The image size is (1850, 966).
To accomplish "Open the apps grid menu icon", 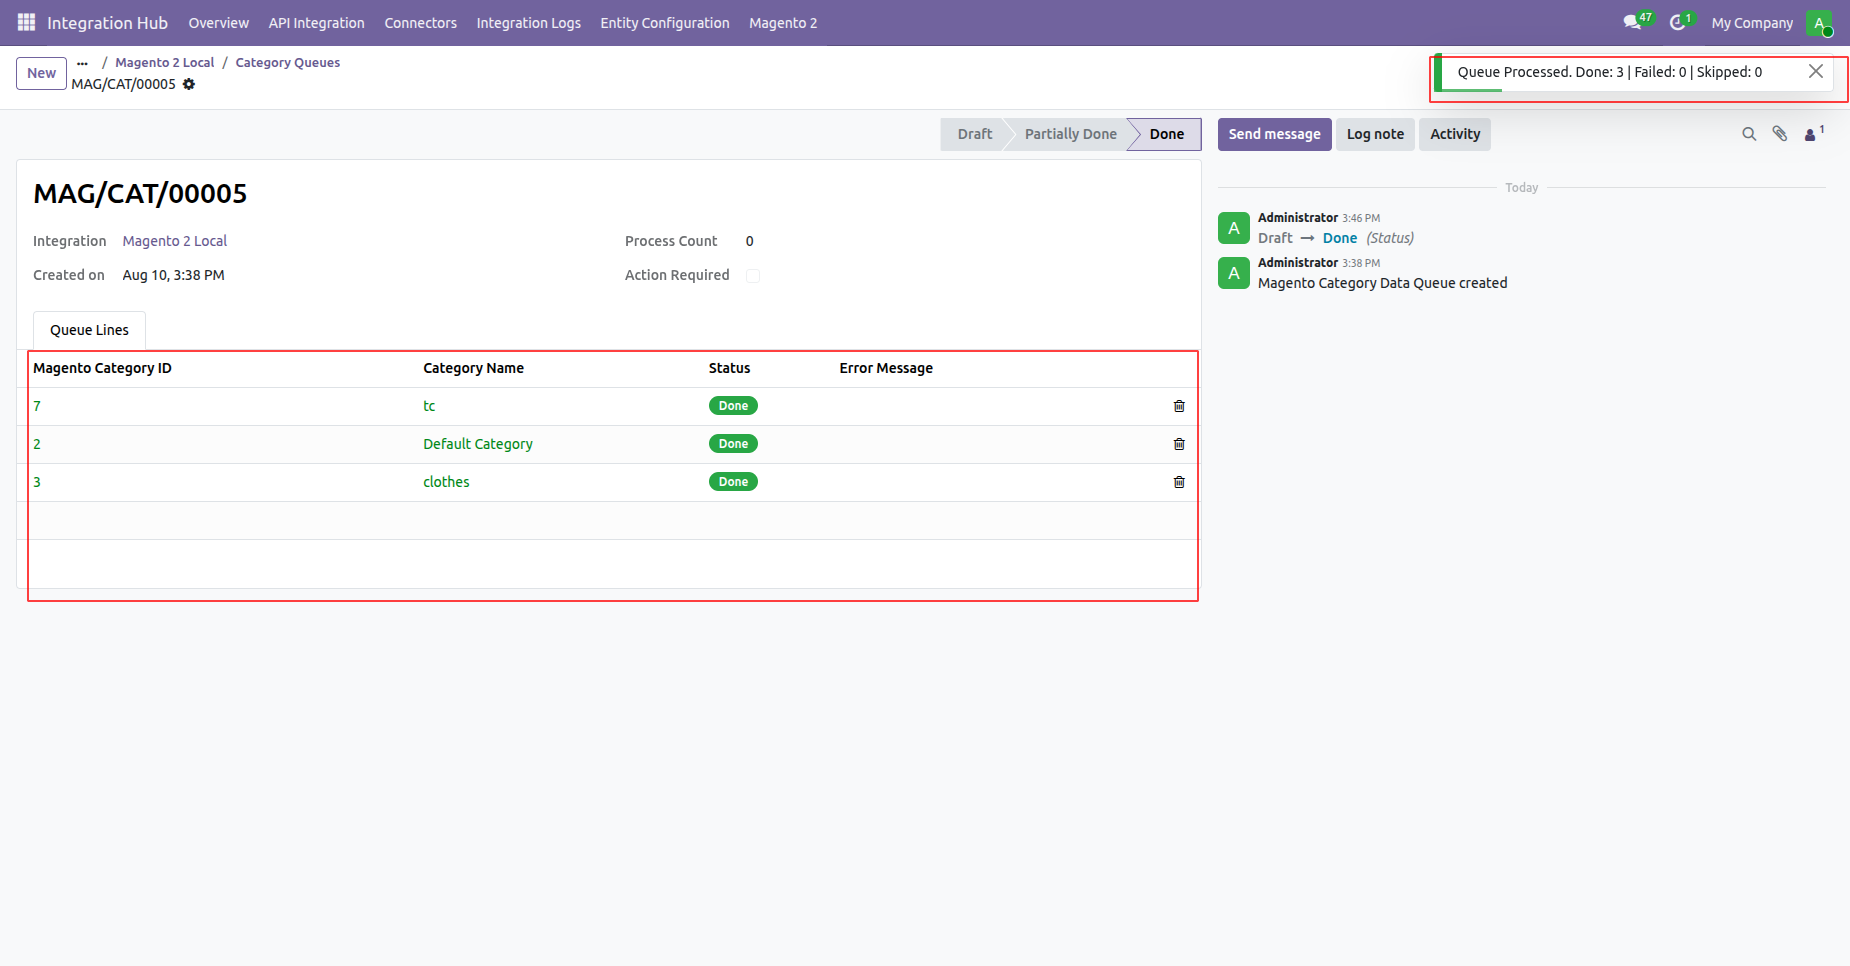I will [26, 22].
